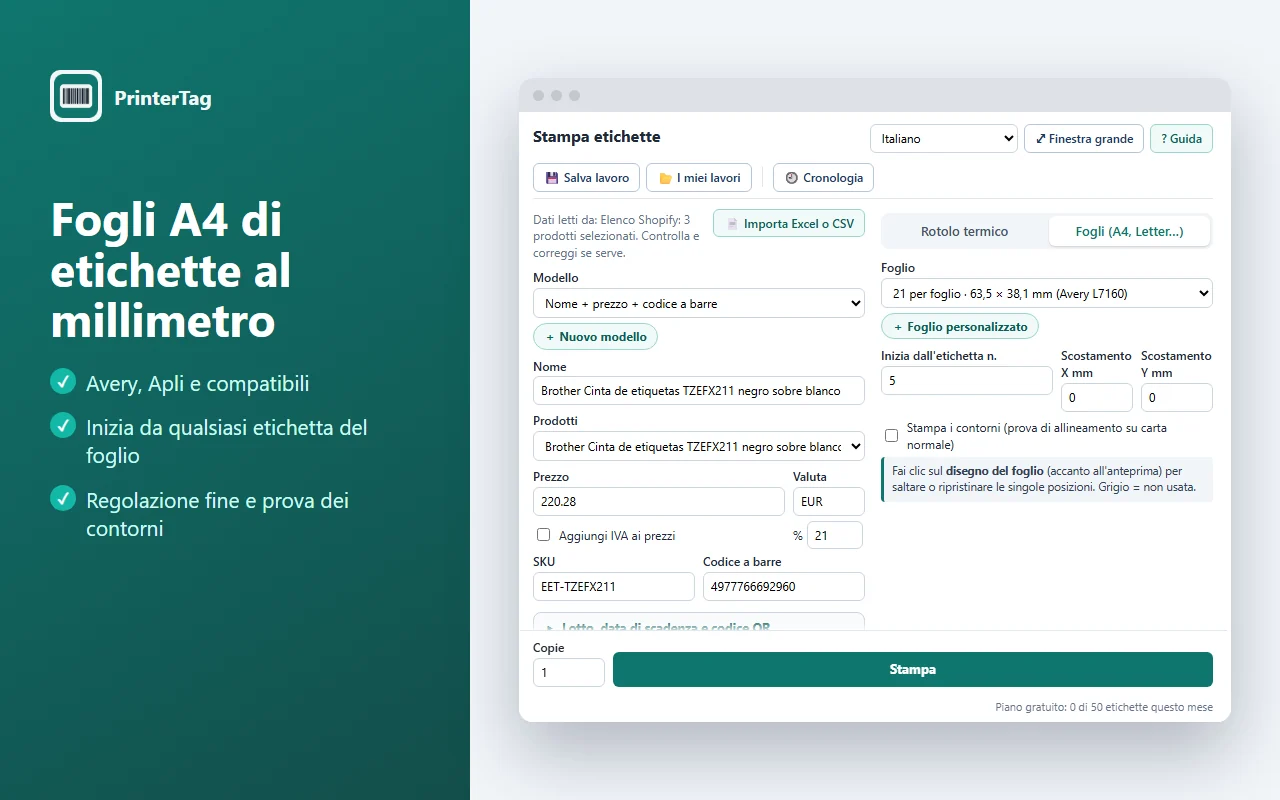Viewport: 1280px width, 800px height.
Task: Tick the Stampa i contorni checkbox
Action: point(891,435)
